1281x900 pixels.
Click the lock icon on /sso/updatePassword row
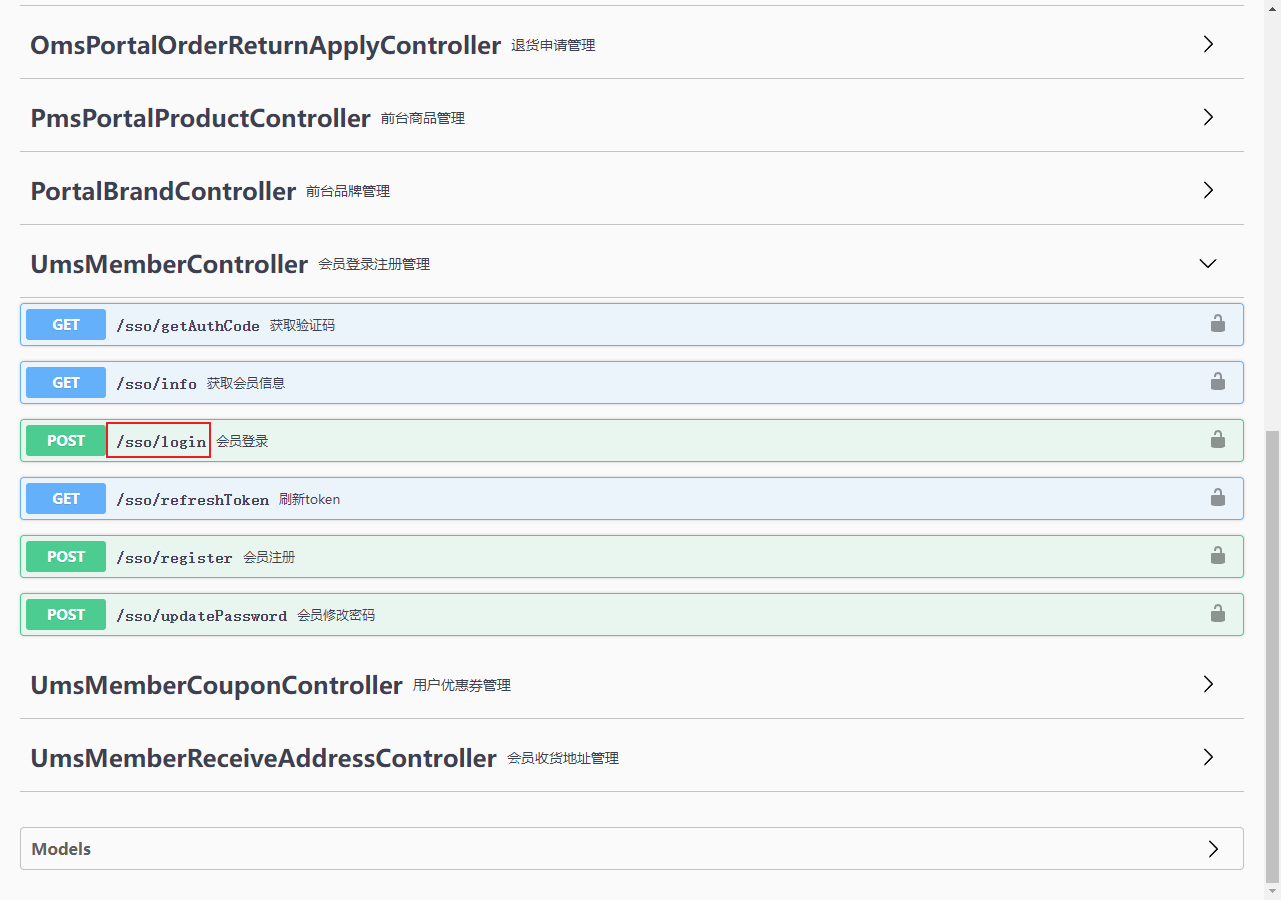pyautogui.click(x=1217, y=613)
